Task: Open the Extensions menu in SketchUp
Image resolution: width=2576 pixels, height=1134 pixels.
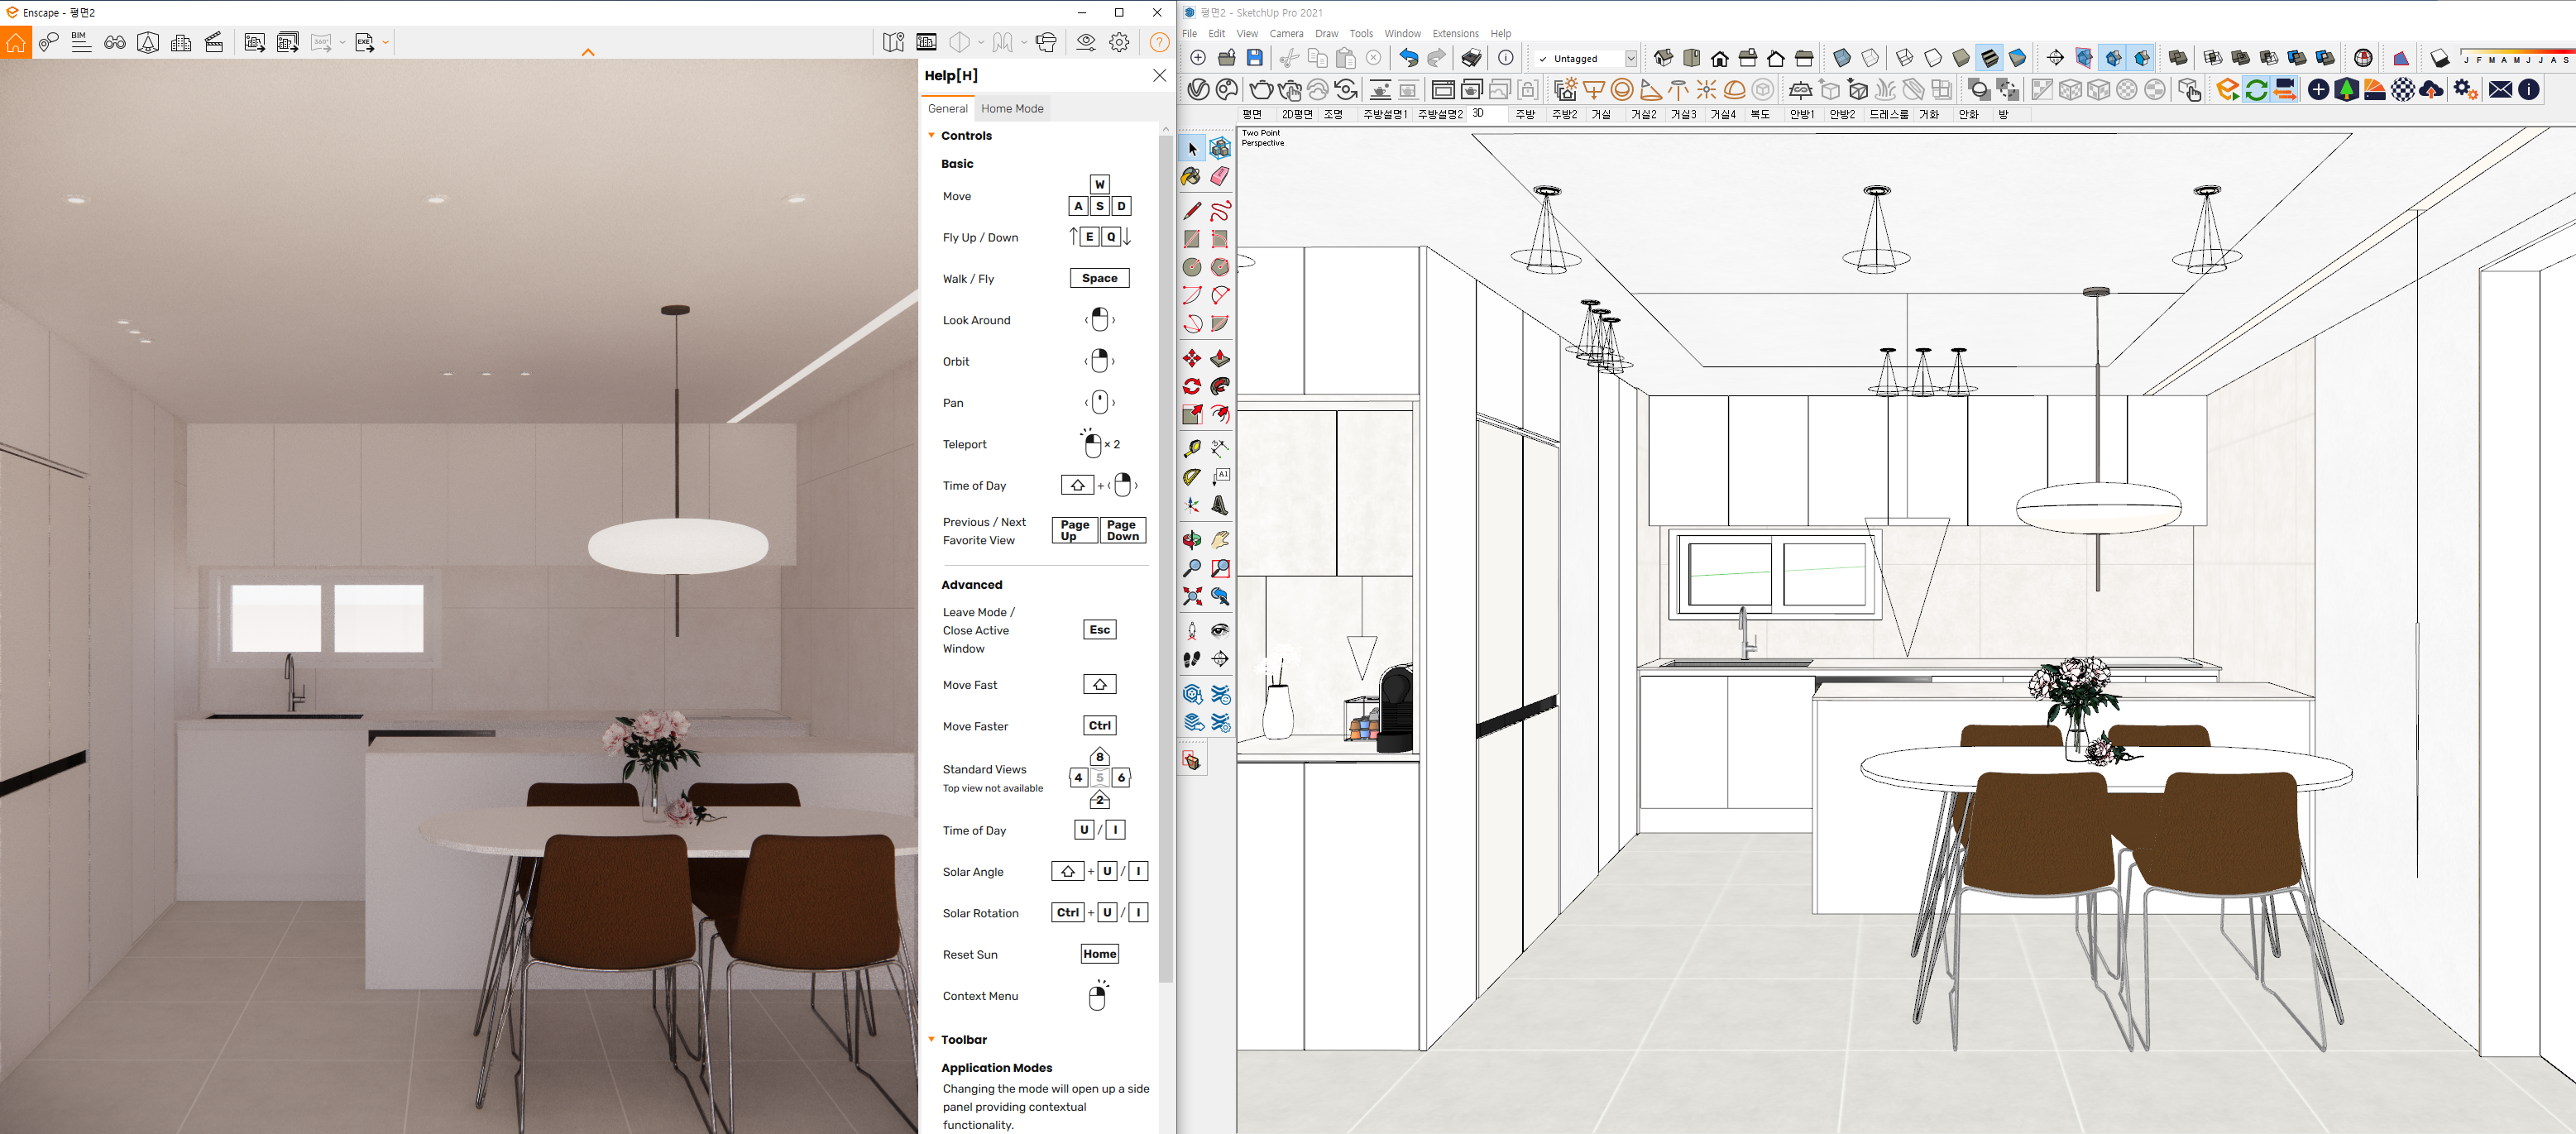Action: (x=1454, y=33)
